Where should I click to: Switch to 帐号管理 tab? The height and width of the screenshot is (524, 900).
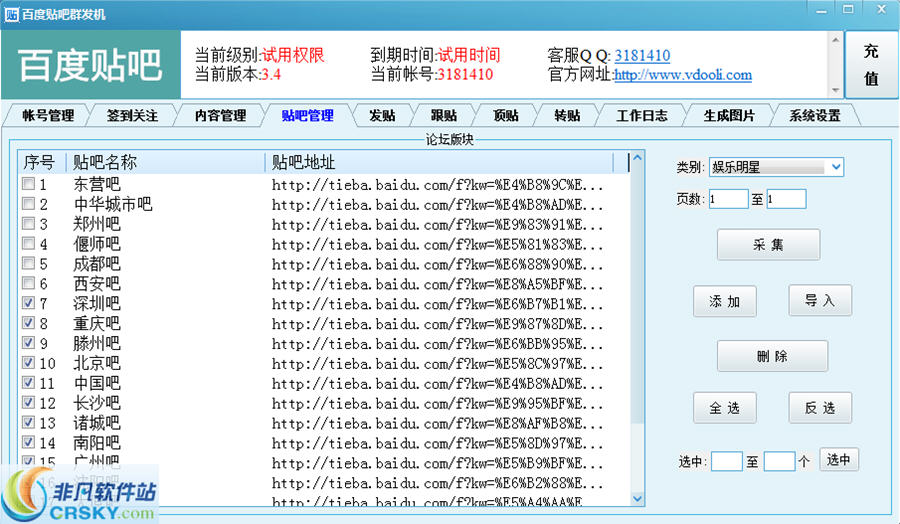[x=48, y=115]
